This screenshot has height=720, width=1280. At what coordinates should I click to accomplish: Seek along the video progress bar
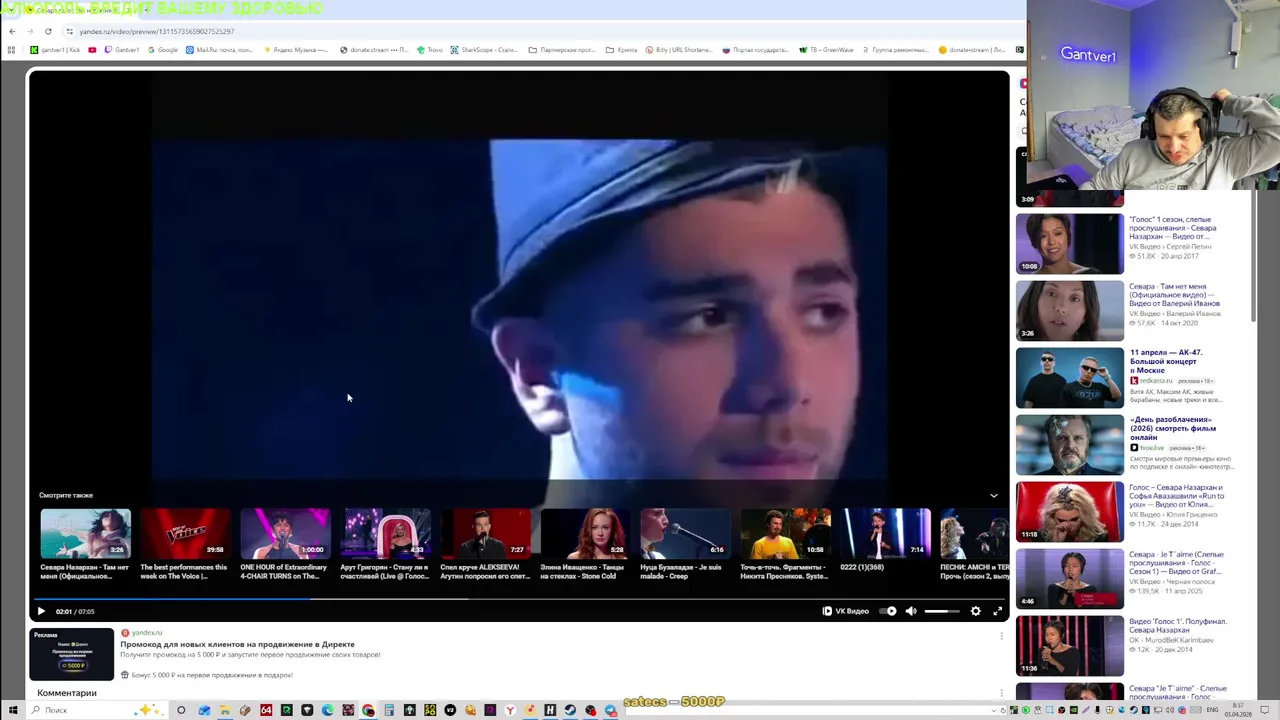519,599
